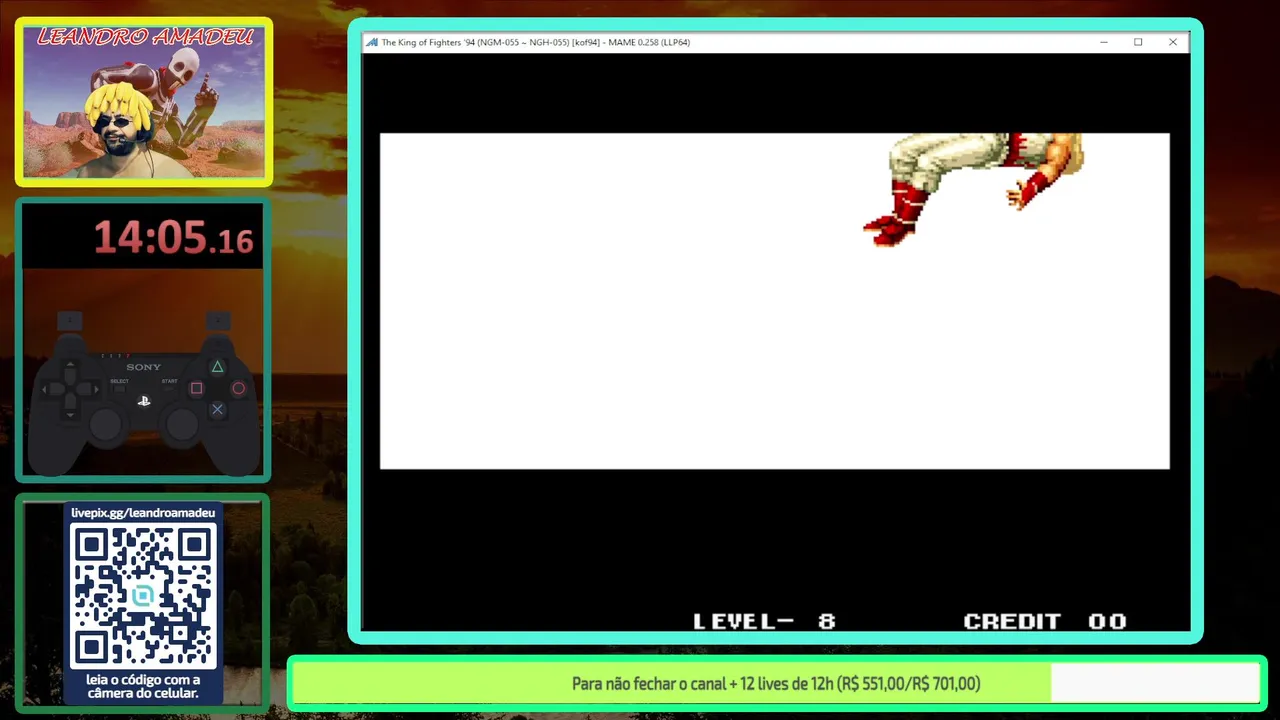Image resolution: width=1280 pixels, height=720 pixels.
Task: Click the cross button on controller overlay
Action: pos(217,409)
